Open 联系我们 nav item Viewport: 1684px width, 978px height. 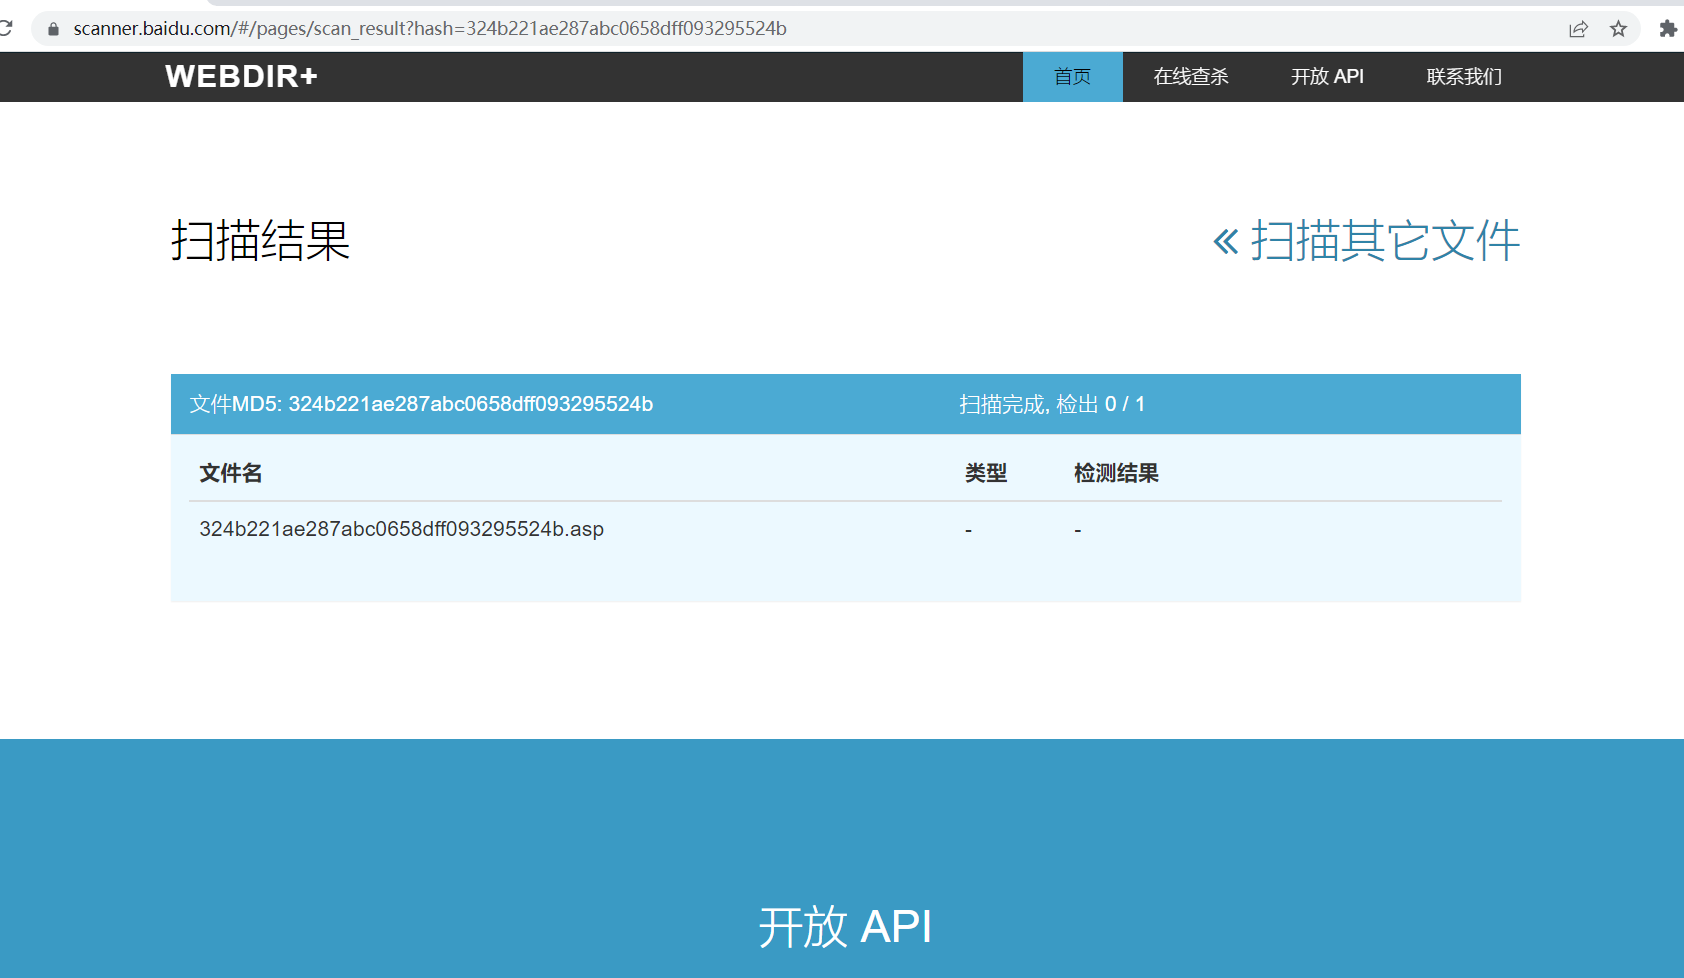click(1464, 77)
